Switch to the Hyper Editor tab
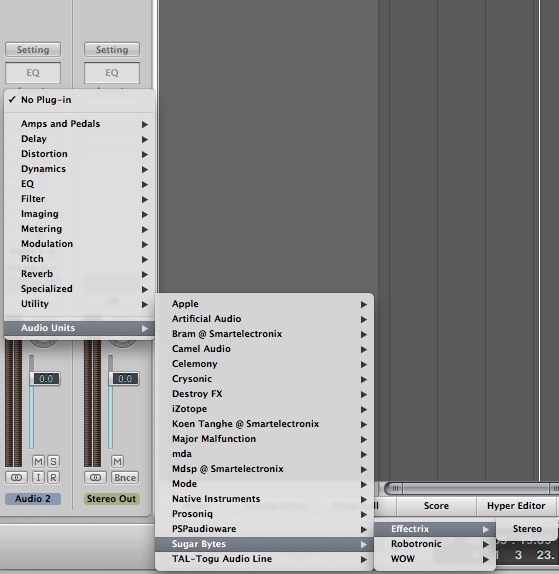Image resolution: width=559 pixels, height=574 pixels. click(x=516, y=506)
